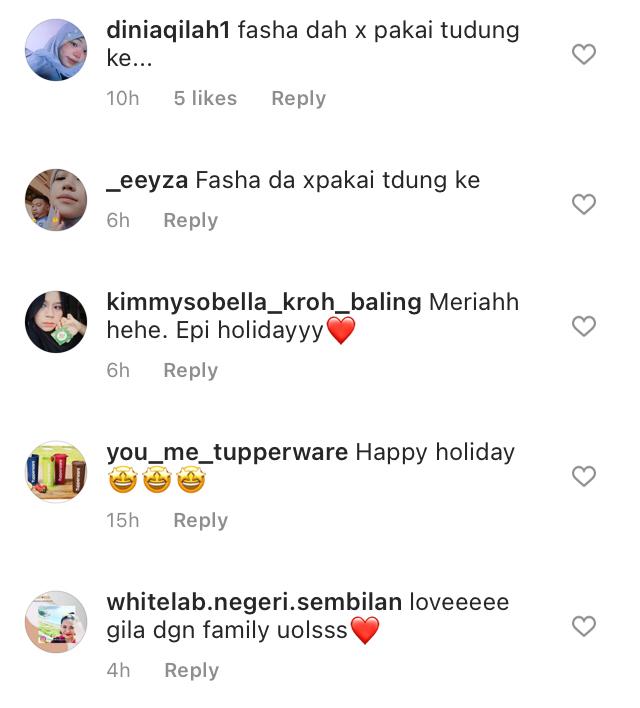
Task: Like kimmysobella_kroh_baling's comment heart icon
Action: point(584,326)
